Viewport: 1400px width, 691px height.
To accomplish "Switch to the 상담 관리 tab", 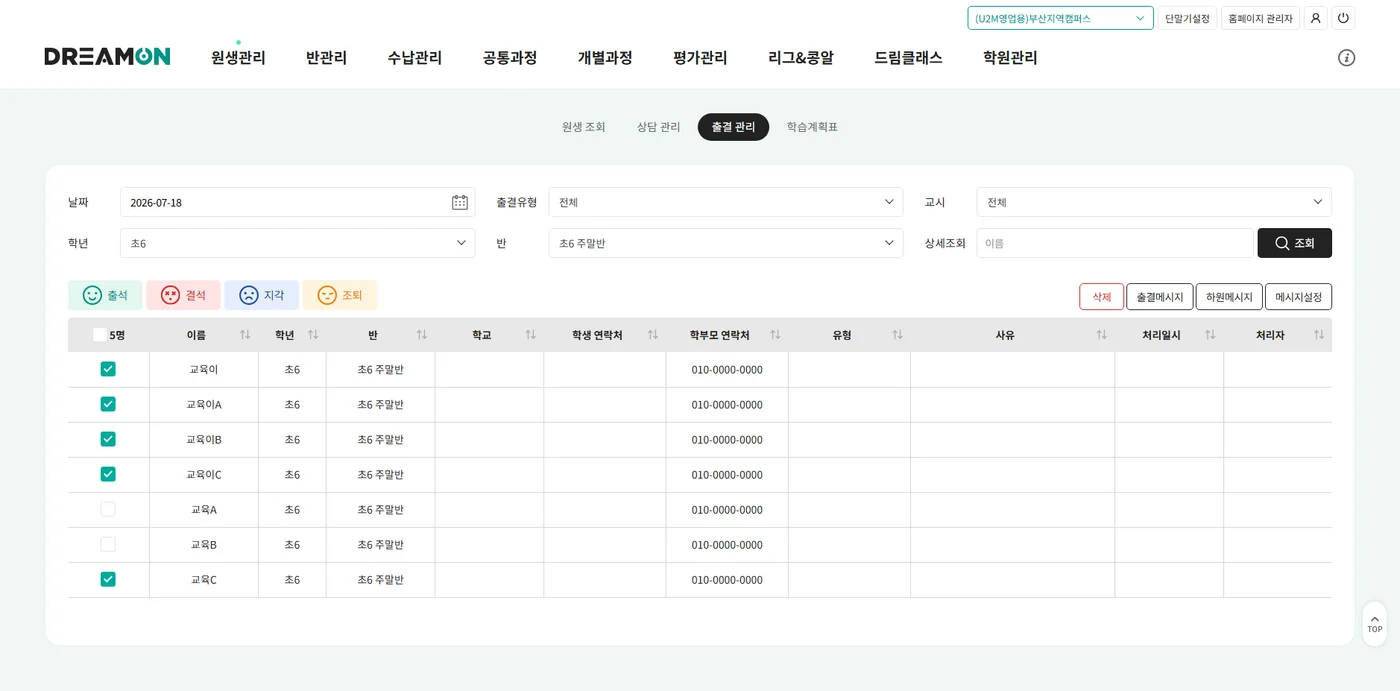I will pyautogui.click(x=658, y=127).
